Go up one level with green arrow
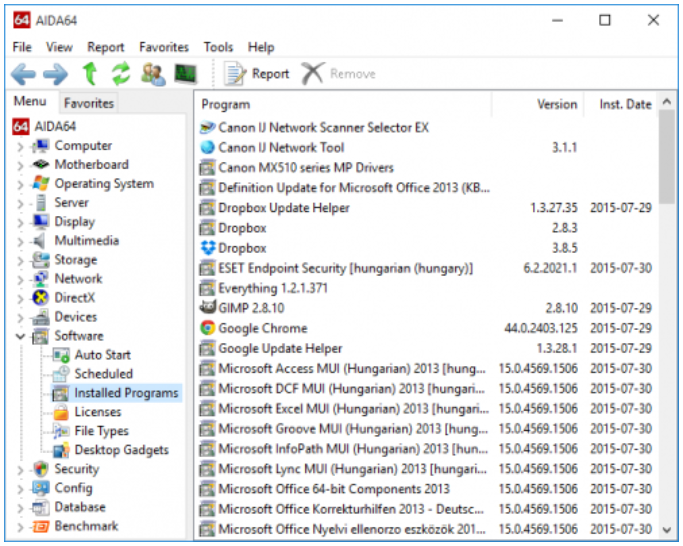Viewport: 683px width, 546px height. pyautogui.click(x=90, y=73)
